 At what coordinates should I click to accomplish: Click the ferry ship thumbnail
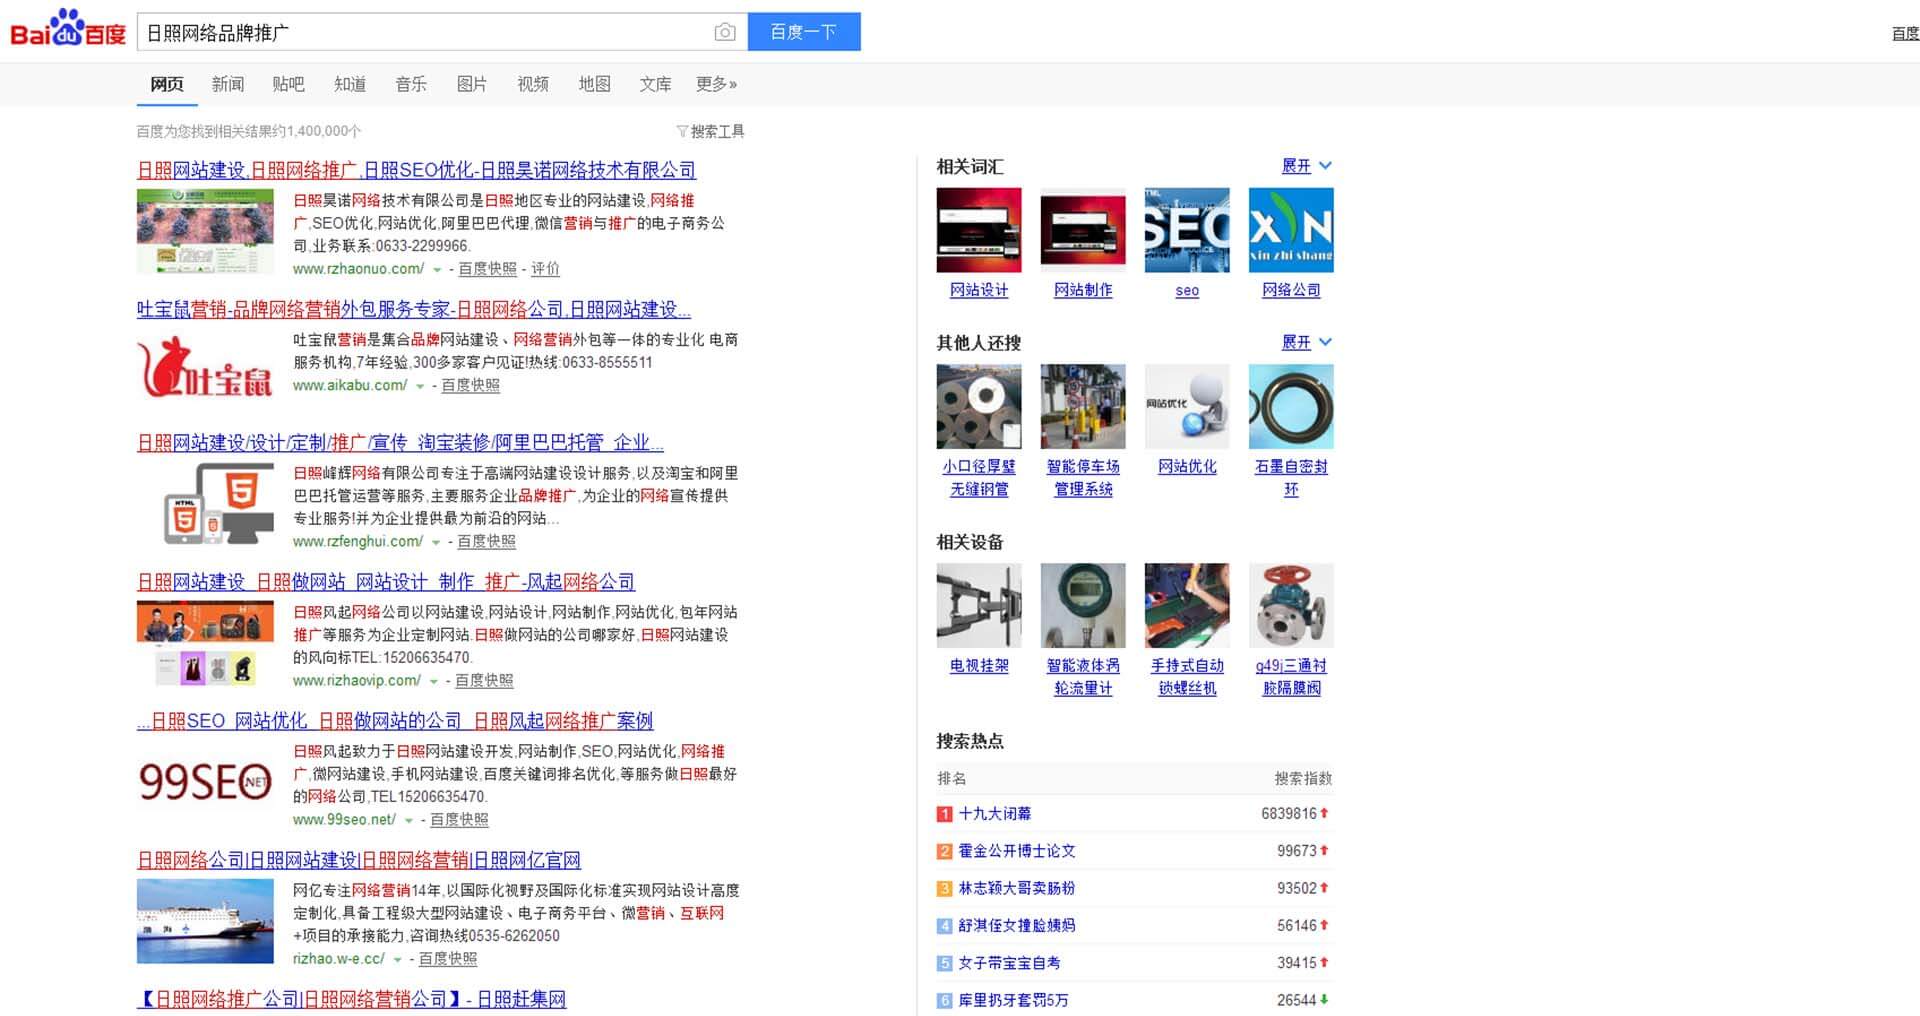[x=205, y=921]
